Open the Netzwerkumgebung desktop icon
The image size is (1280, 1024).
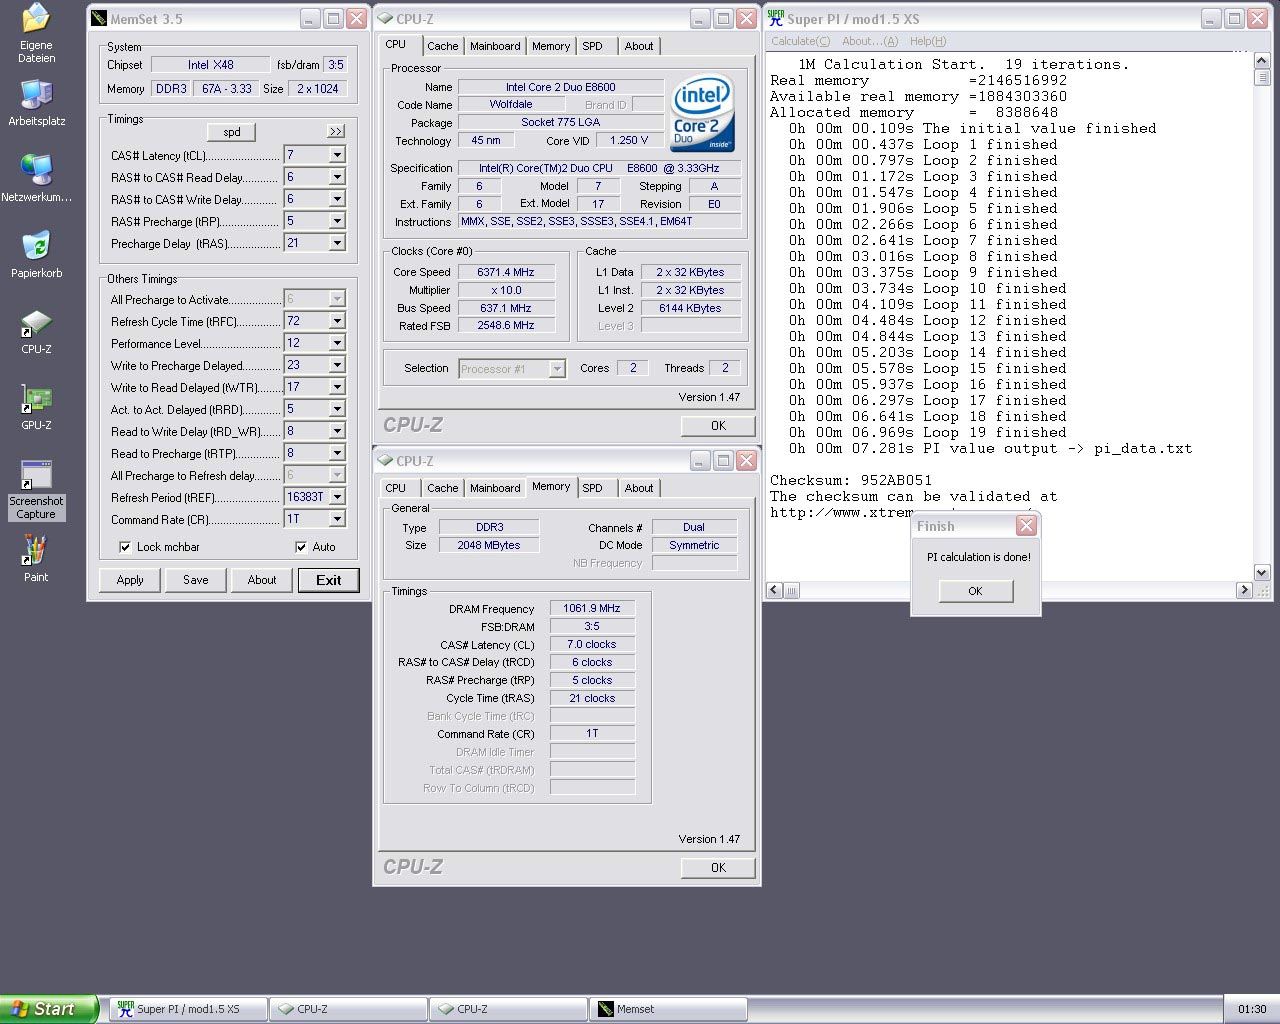click(x=36, y=178)
